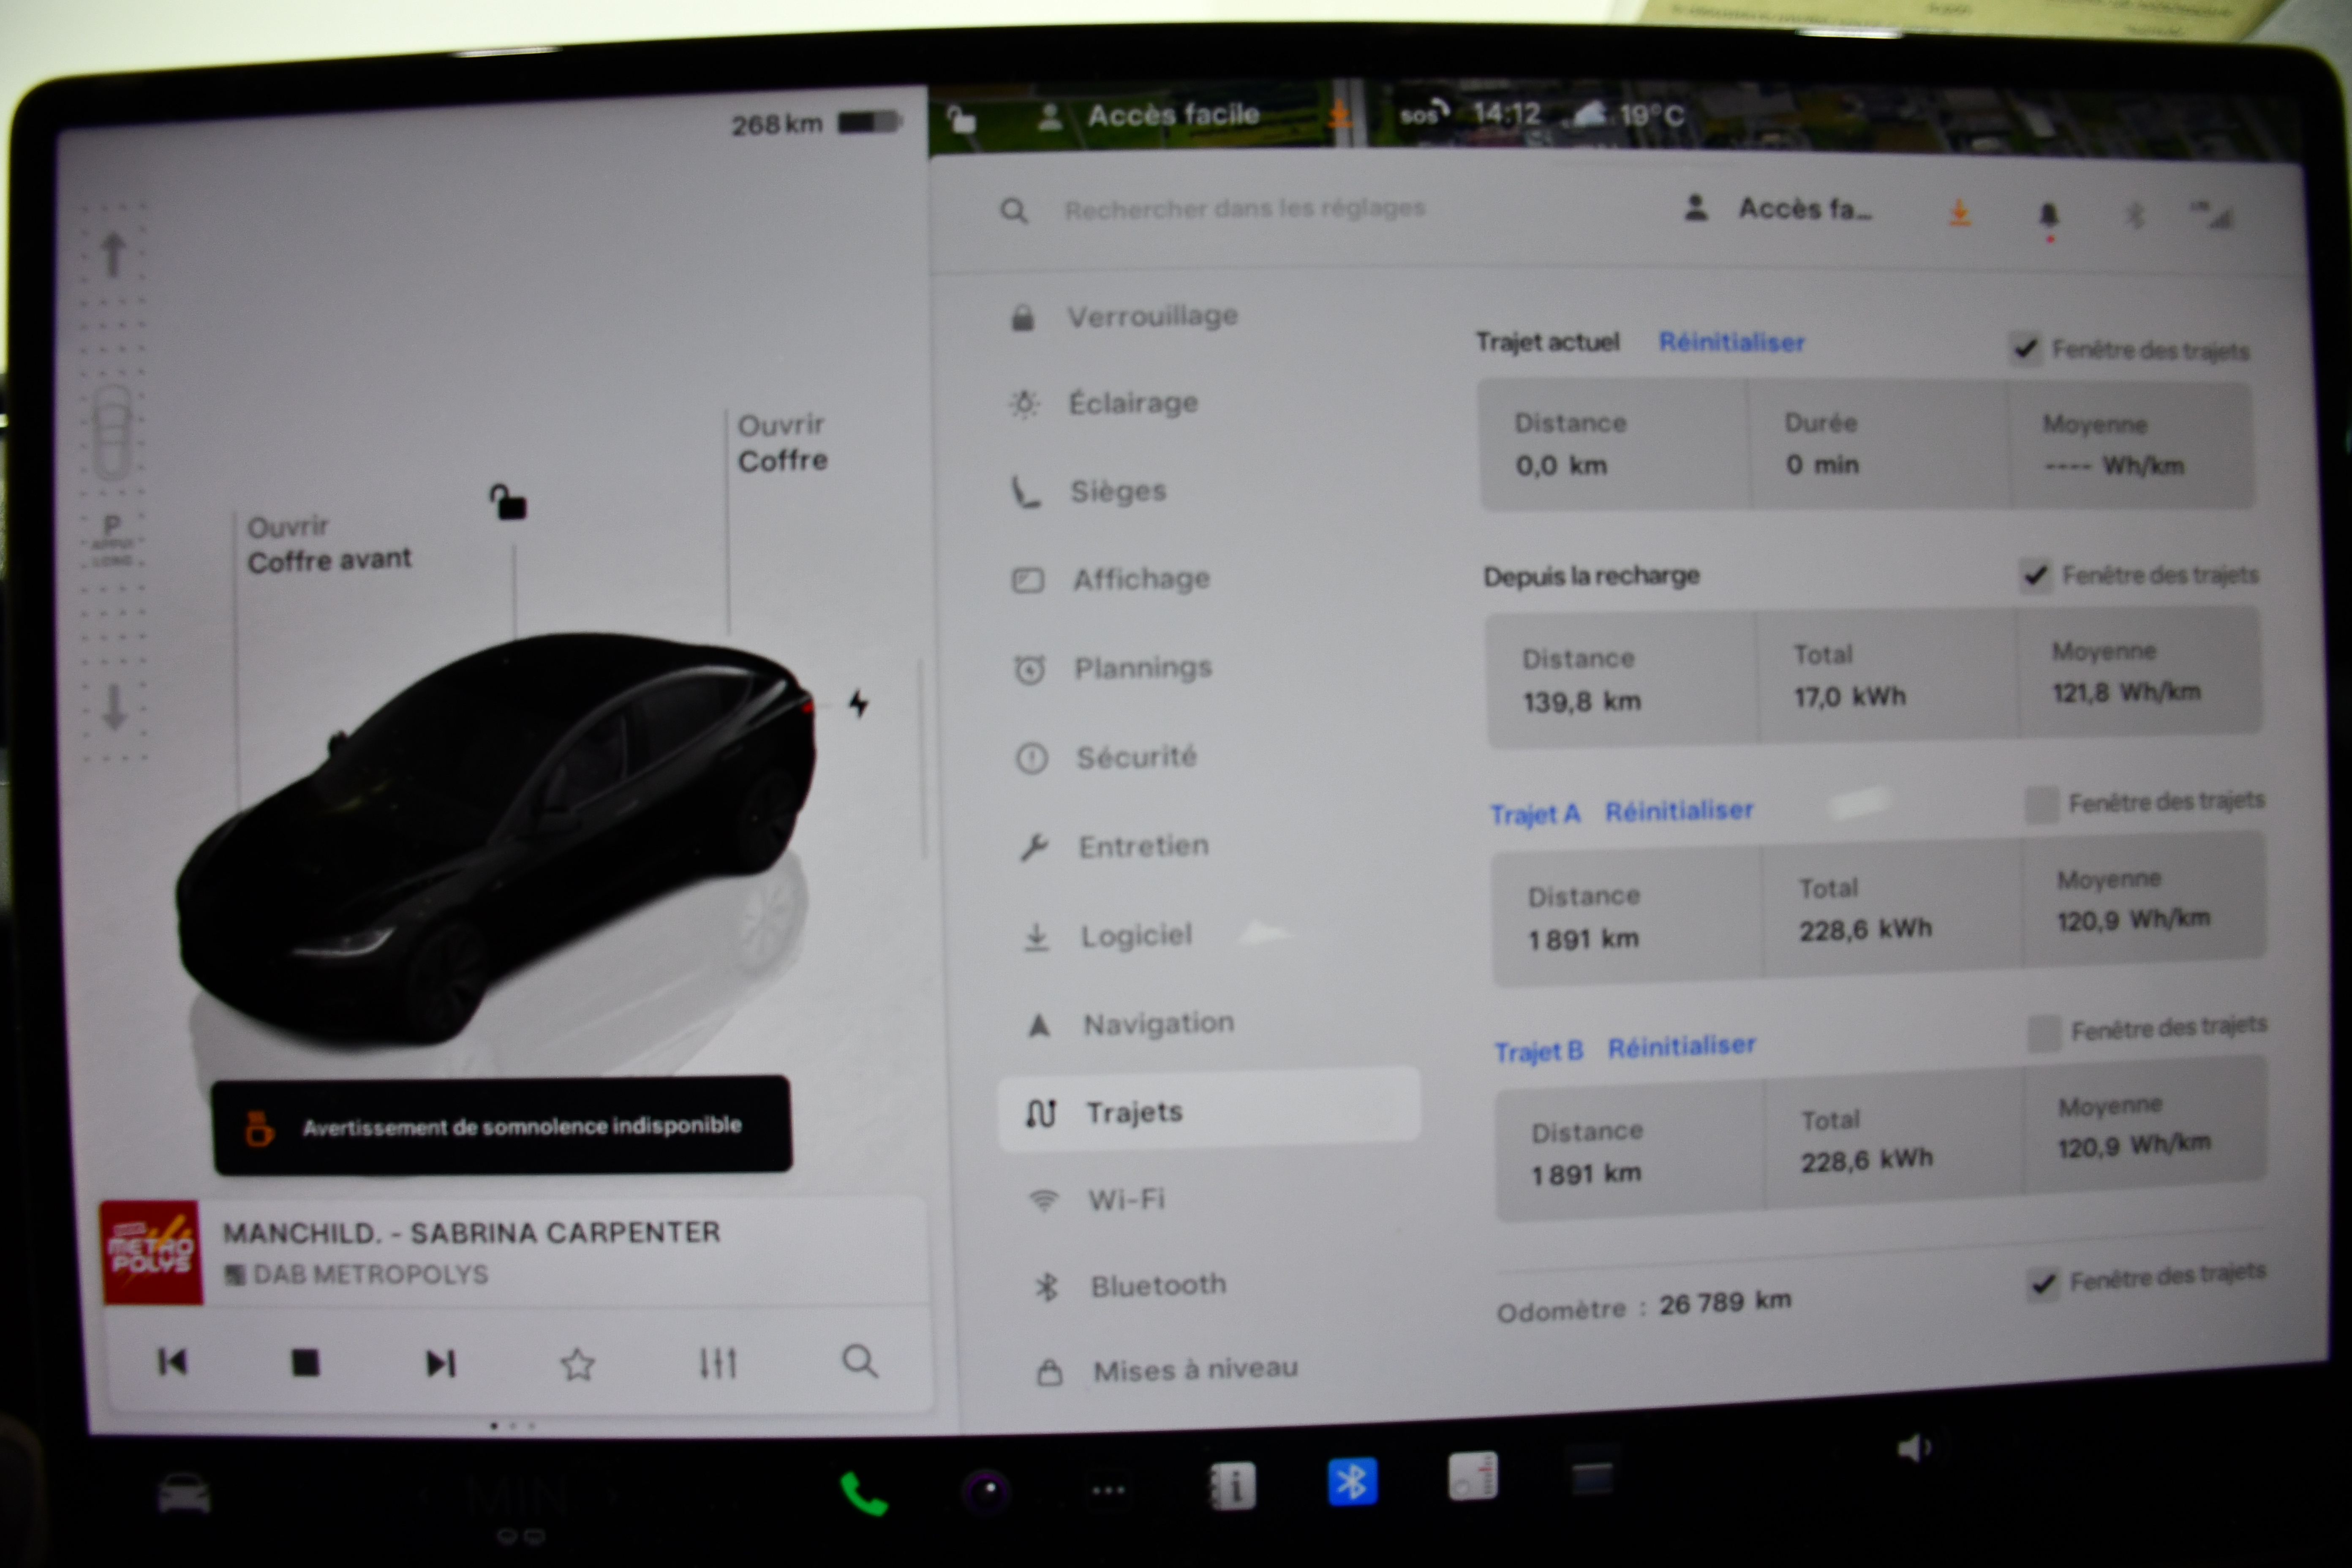2352x1568 pixels.
Task: Tap the MANCHILD. - SABRINA CARPENTER title
Action: [471, 1233]
